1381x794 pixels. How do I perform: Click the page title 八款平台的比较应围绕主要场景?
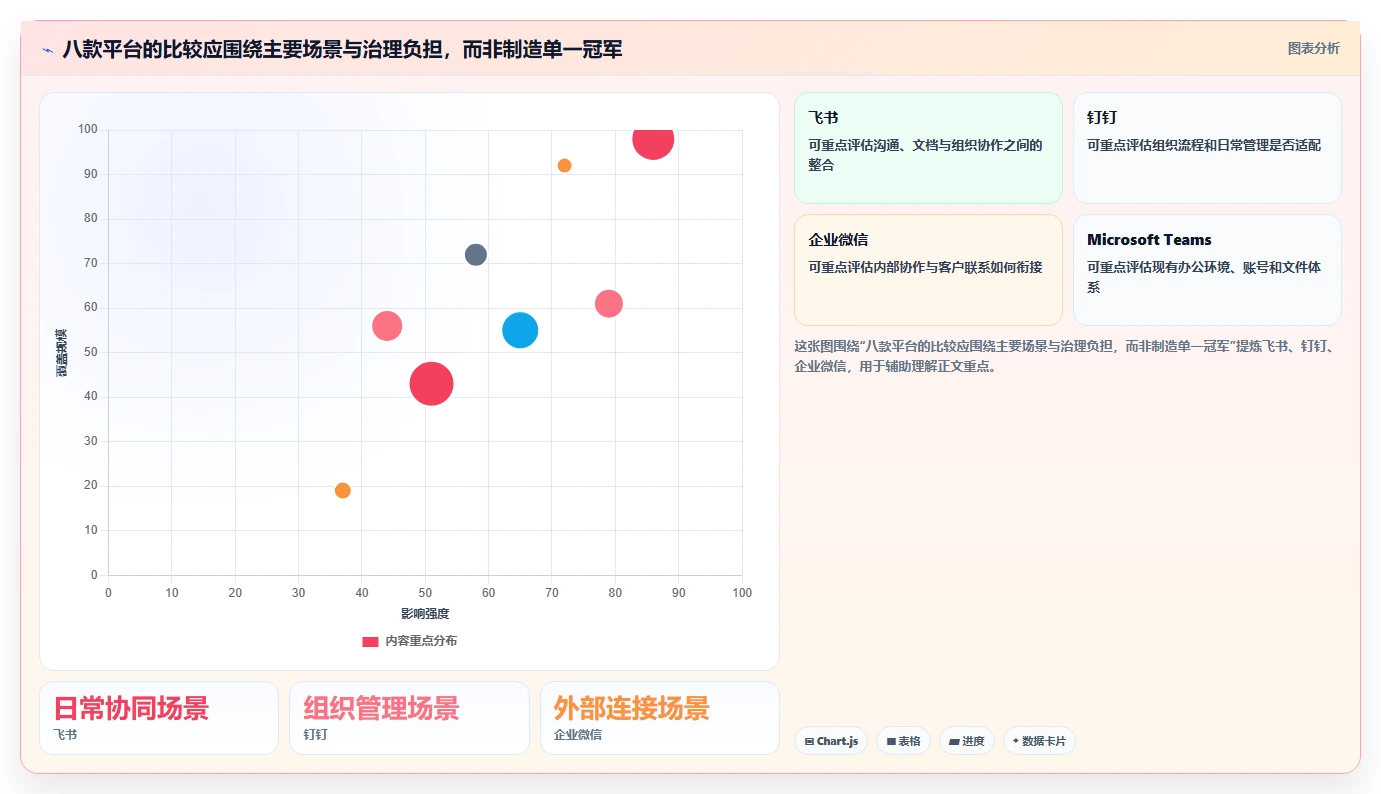(342, 49)
